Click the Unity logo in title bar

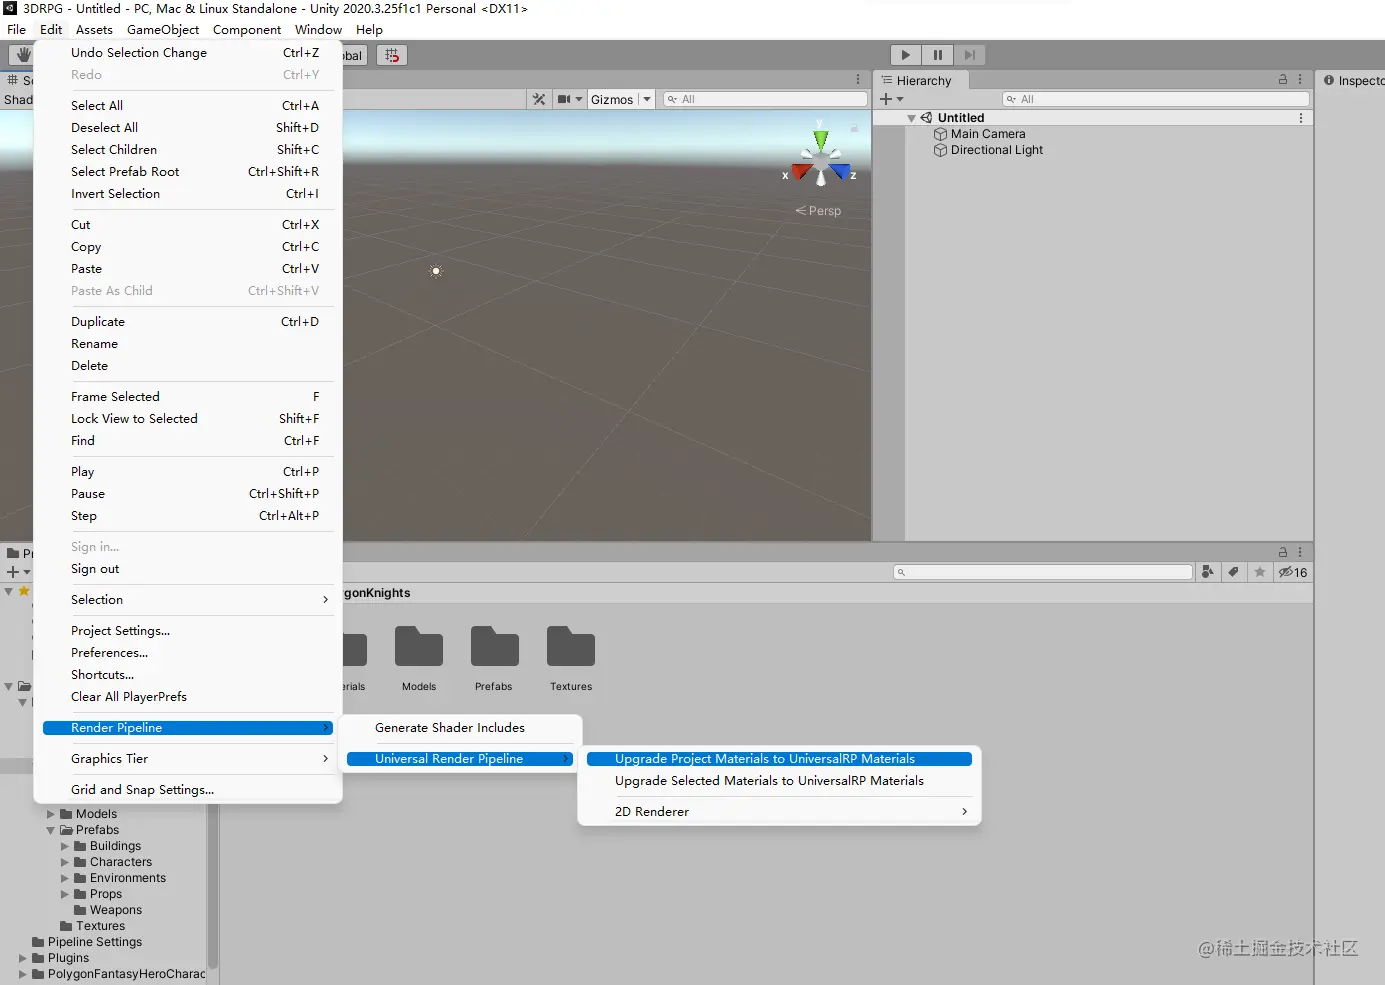(x=10, y=8)
